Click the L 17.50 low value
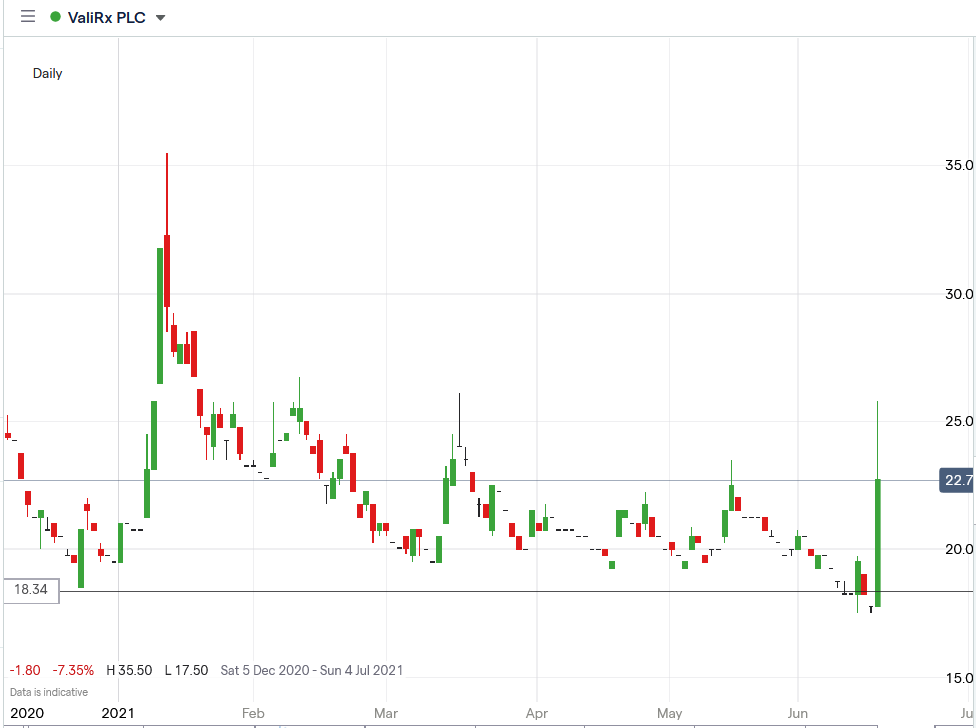The image size is (976, 728). (x=187, y=670)
